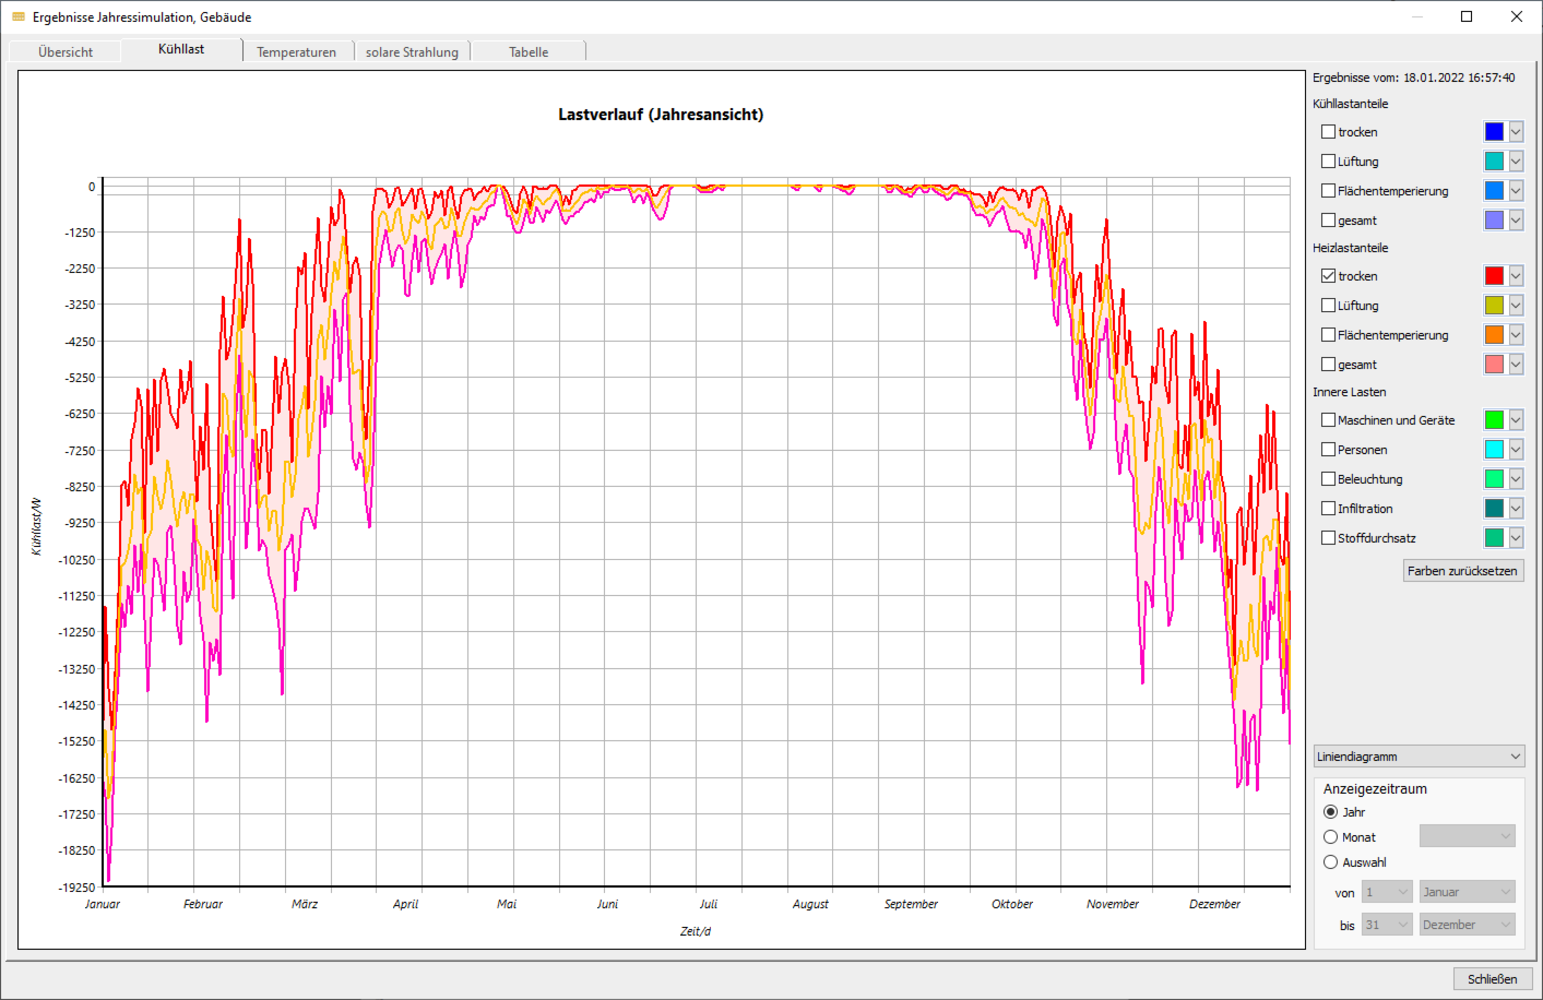The image size is (1543, 1000).
Task: Switch to the Tabelle tab
Action: 528,52
